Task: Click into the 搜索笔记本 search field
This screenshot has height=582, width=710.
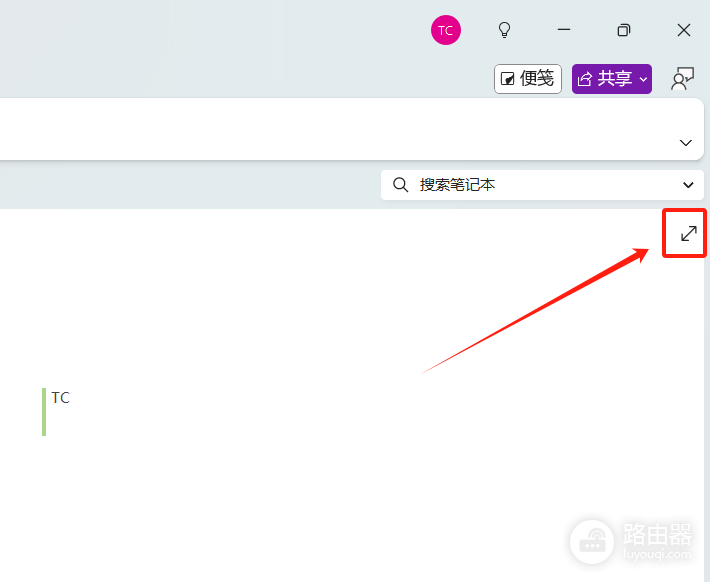Action: (x=542, y=185)
